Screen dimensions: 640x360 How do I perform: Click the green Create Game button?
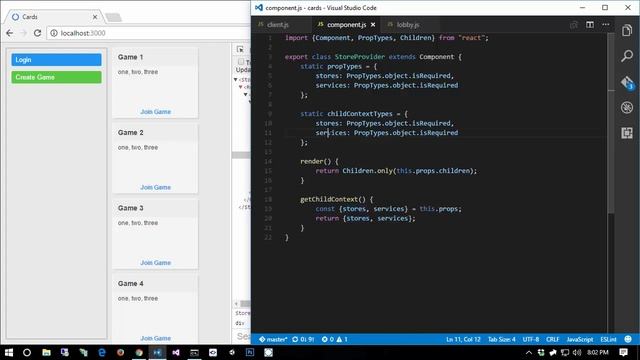coord(56,77)
